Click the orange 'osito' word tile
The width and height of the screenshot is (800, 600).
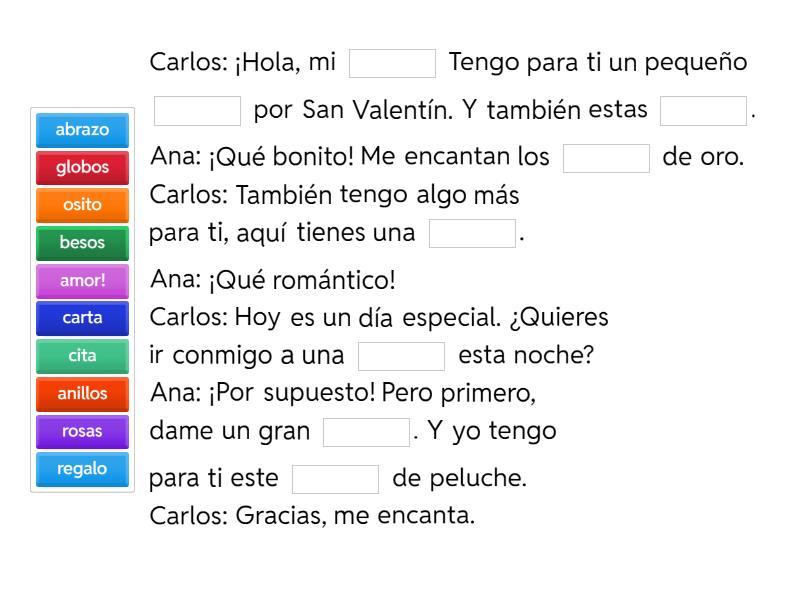pos(82,205)
